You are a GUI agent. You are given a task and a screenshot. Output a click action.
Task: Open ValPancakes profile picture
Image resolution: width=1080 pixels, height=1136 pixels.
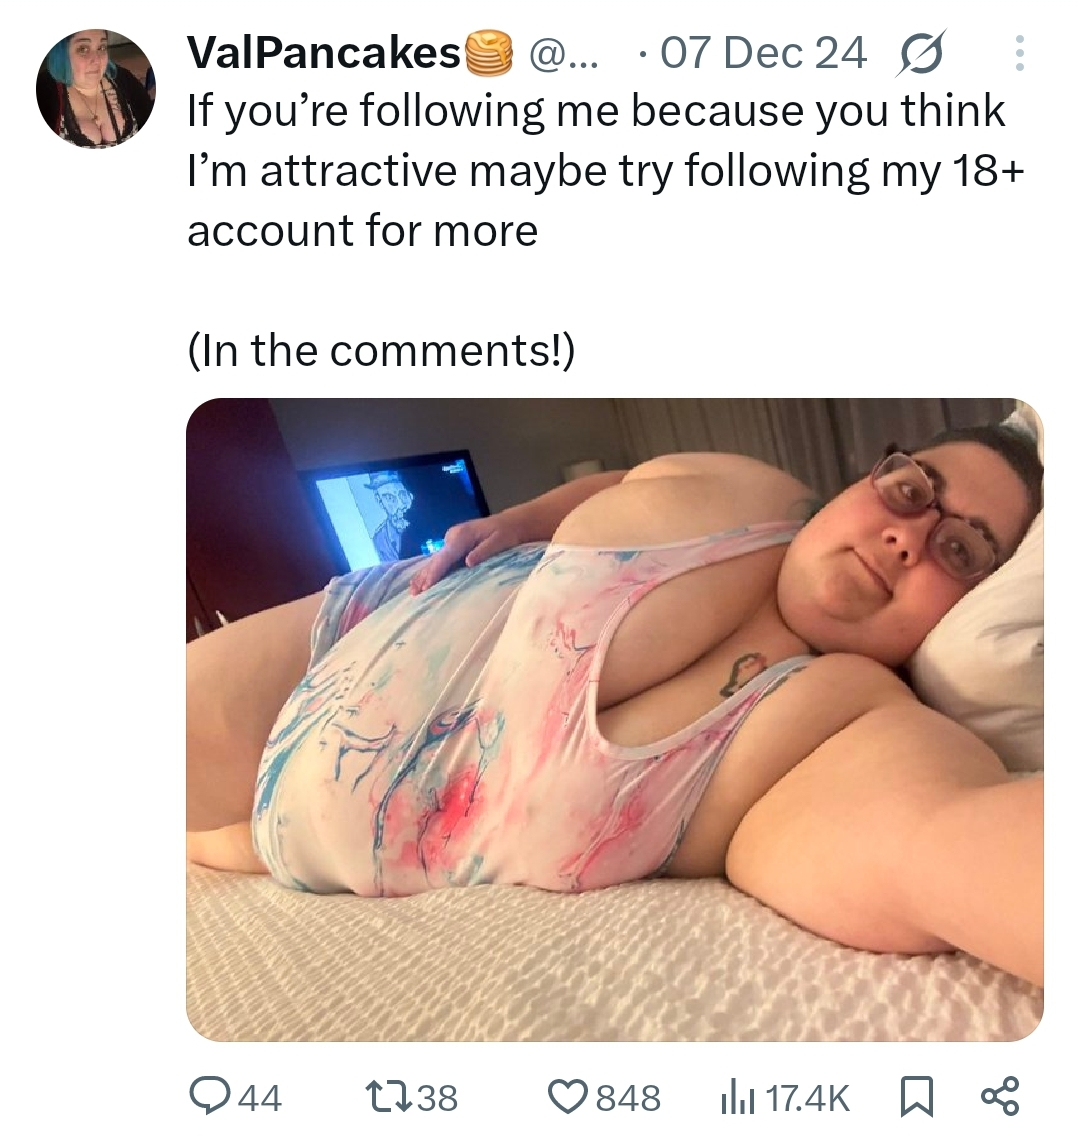tap(96, 88)
